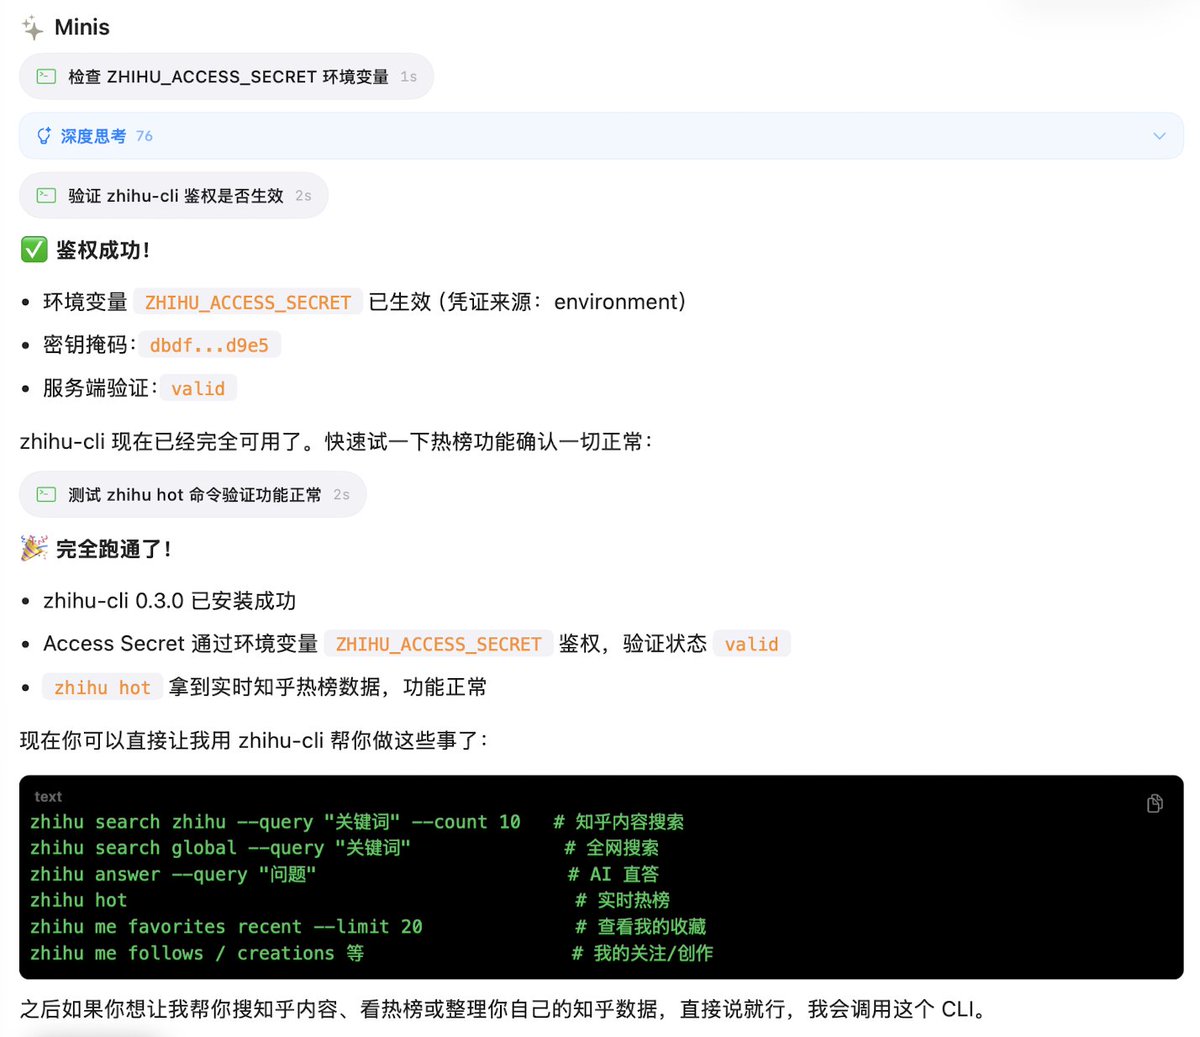The height and width of the screenshot is (1037, 1200).
Task: Click zhihu me follows / creations line
Action: tap(197, 953)
